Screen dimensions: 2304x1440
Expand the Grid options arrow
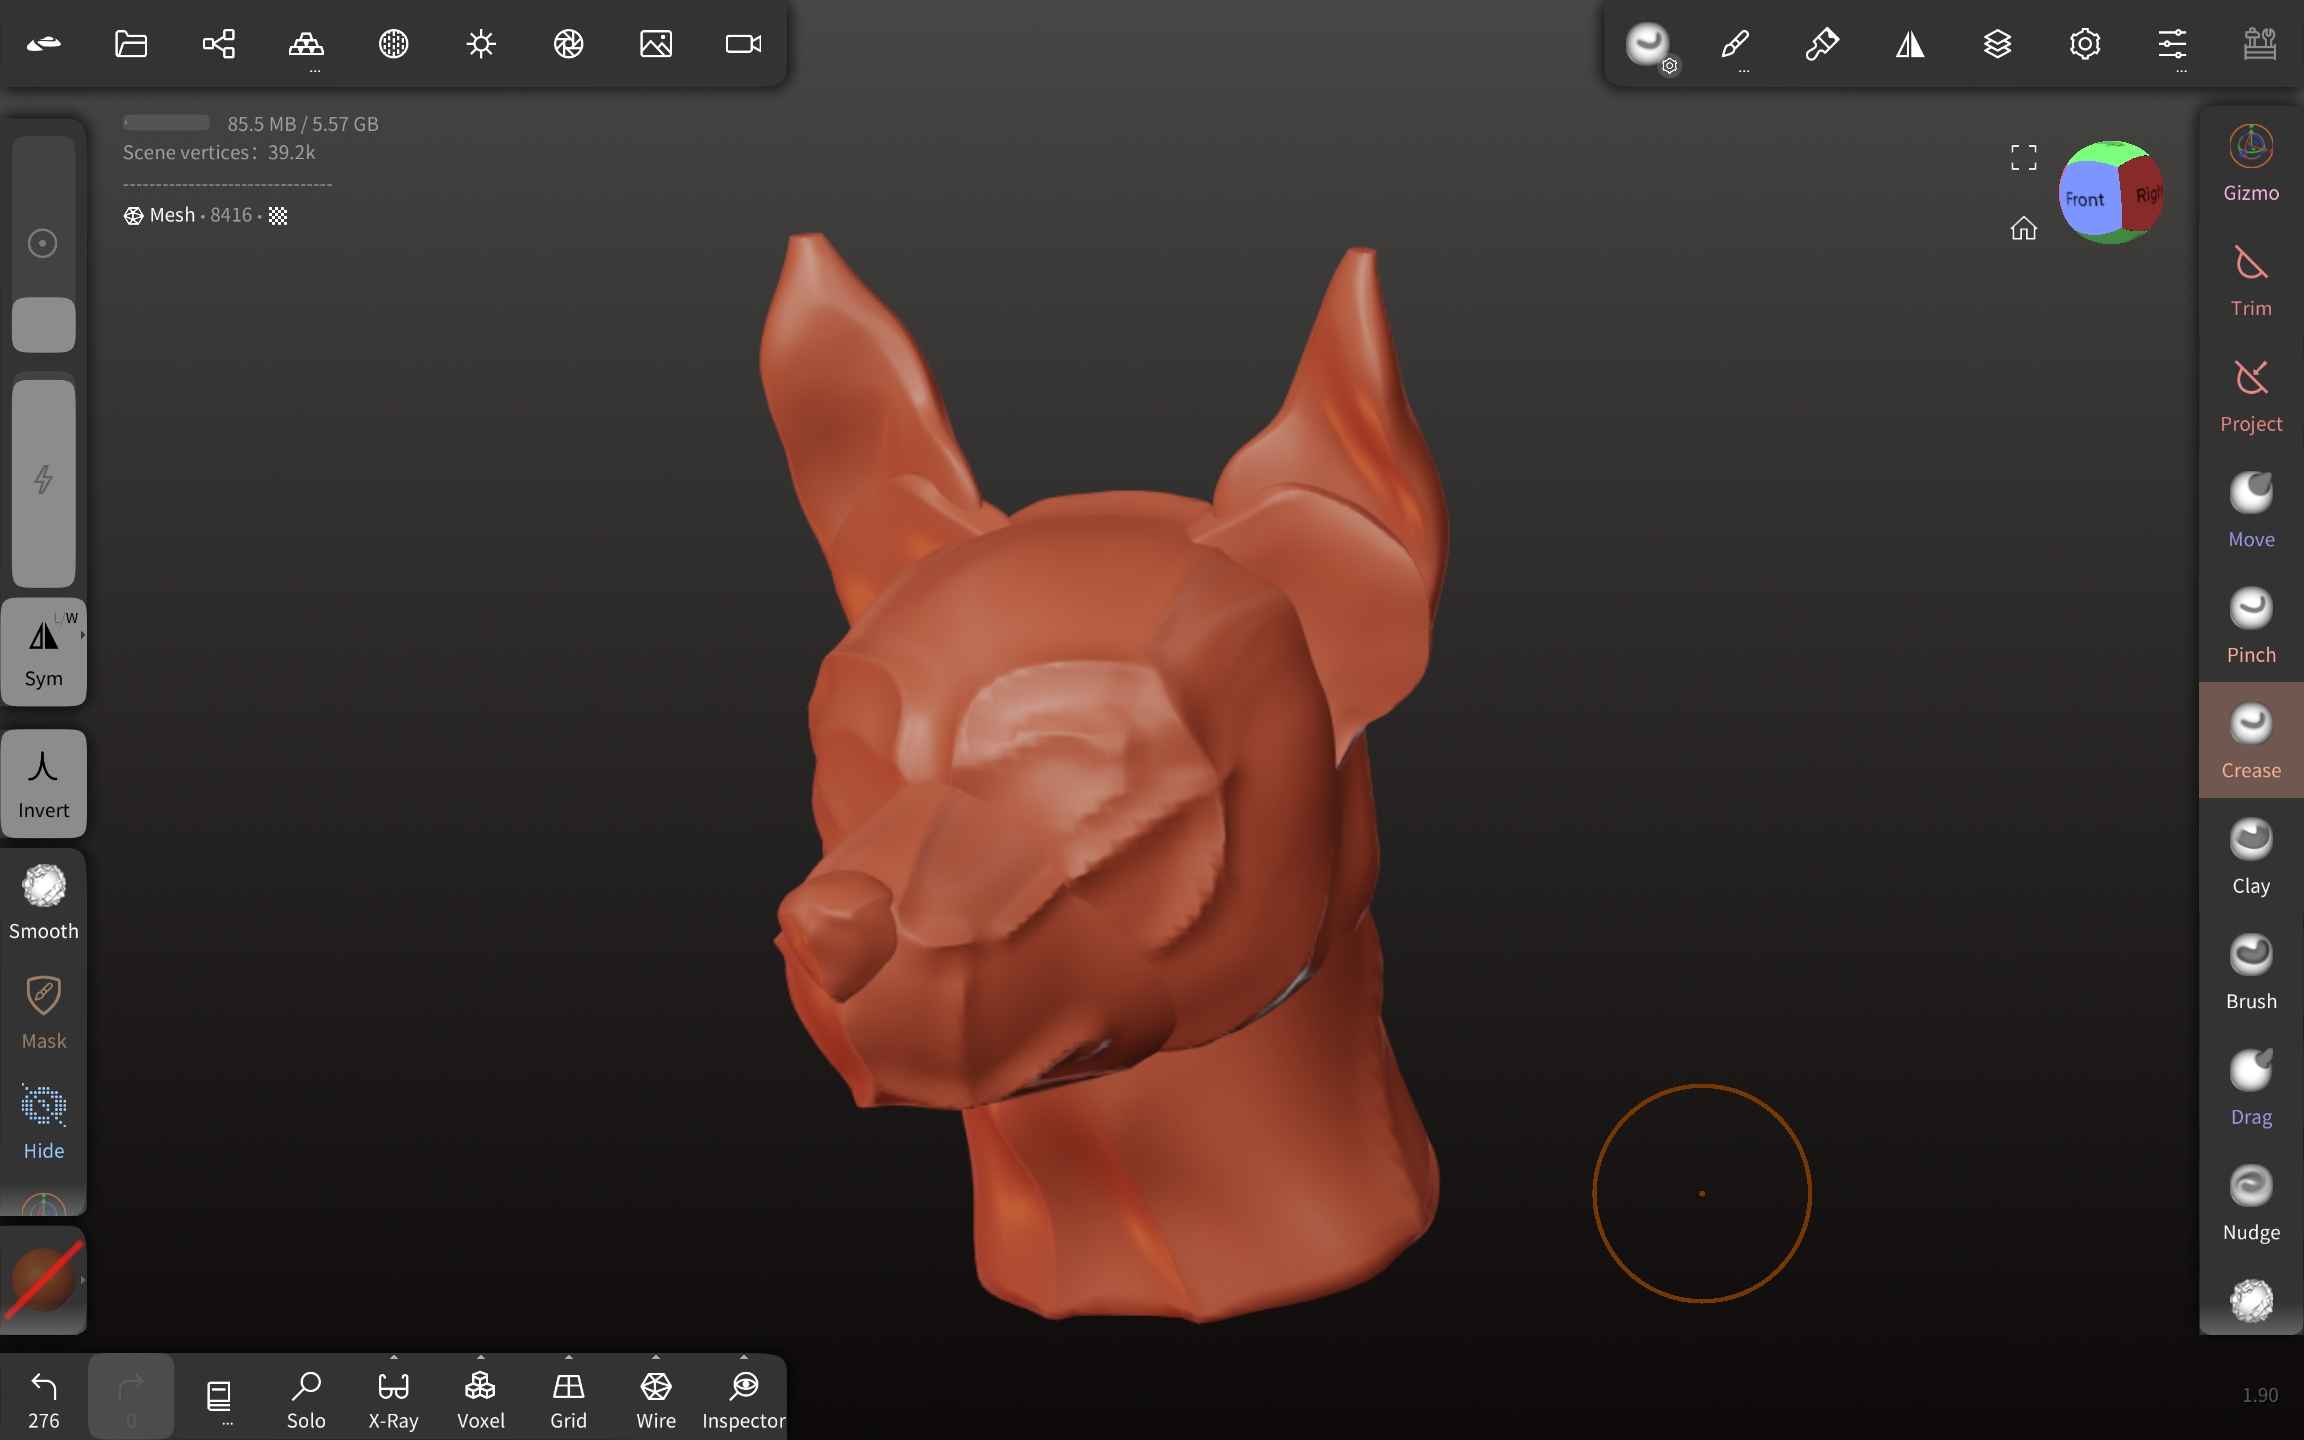[x=569, y=1358]
